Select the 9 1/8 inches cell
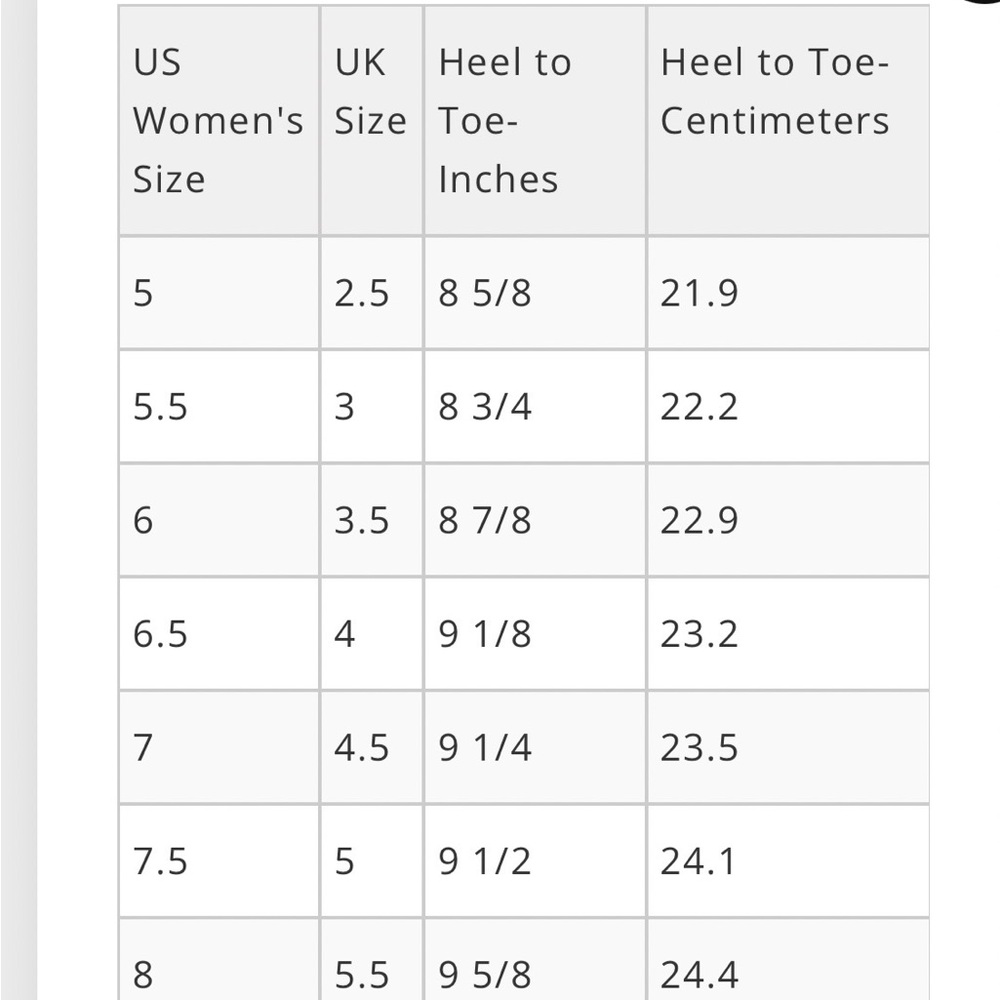 (x=485, y=634)
